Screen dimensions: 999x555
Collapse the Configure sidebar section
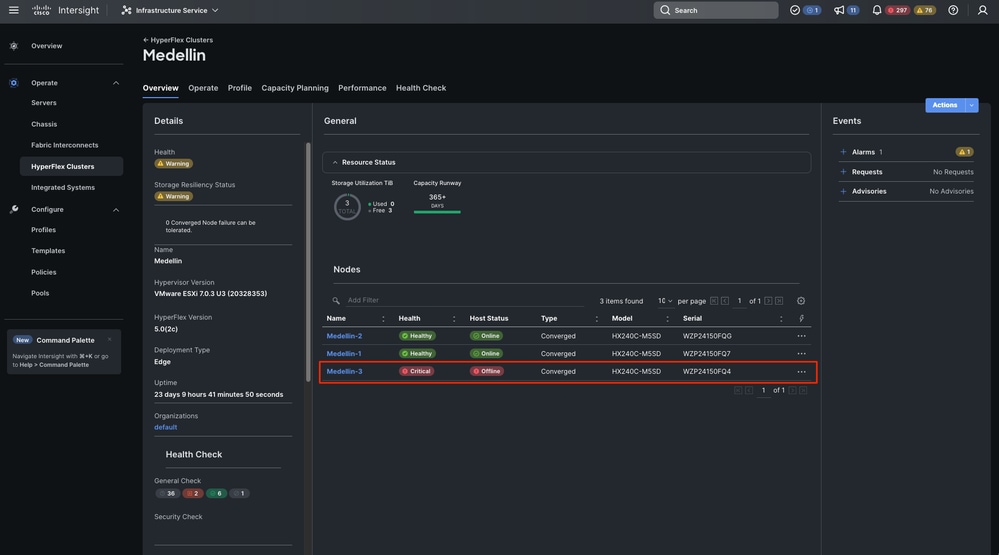coord(116,210)
